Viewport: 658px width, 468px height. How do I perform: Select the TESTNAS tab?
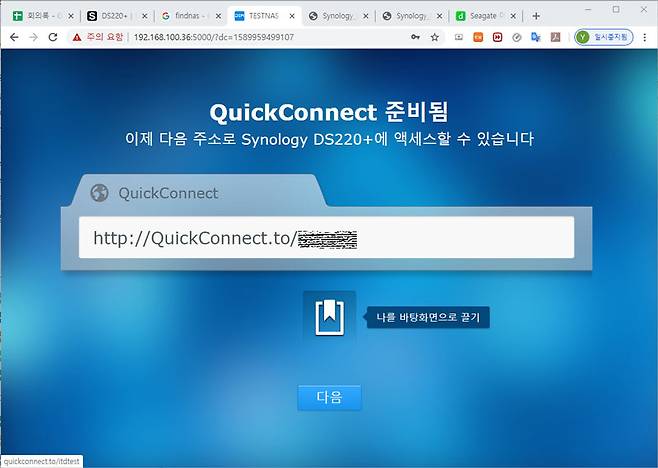pyautogui.click(x=263, y=16)
